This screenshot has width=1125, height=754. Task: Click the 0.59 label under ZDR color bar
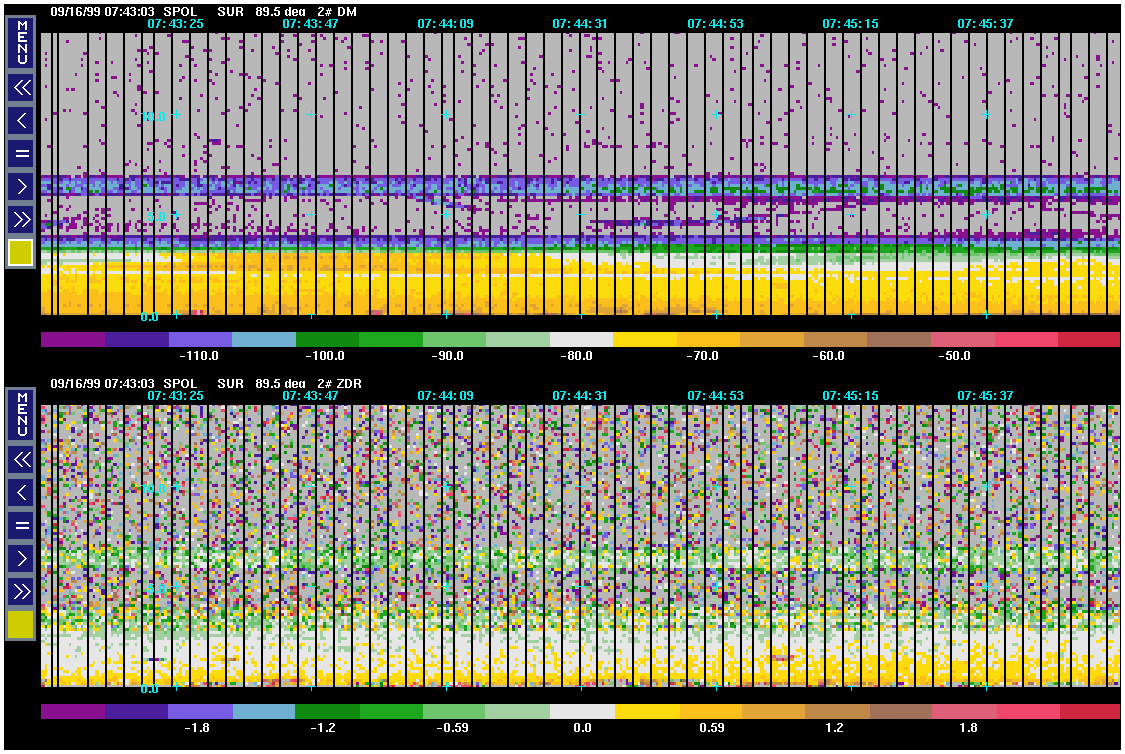pos(712,727)
